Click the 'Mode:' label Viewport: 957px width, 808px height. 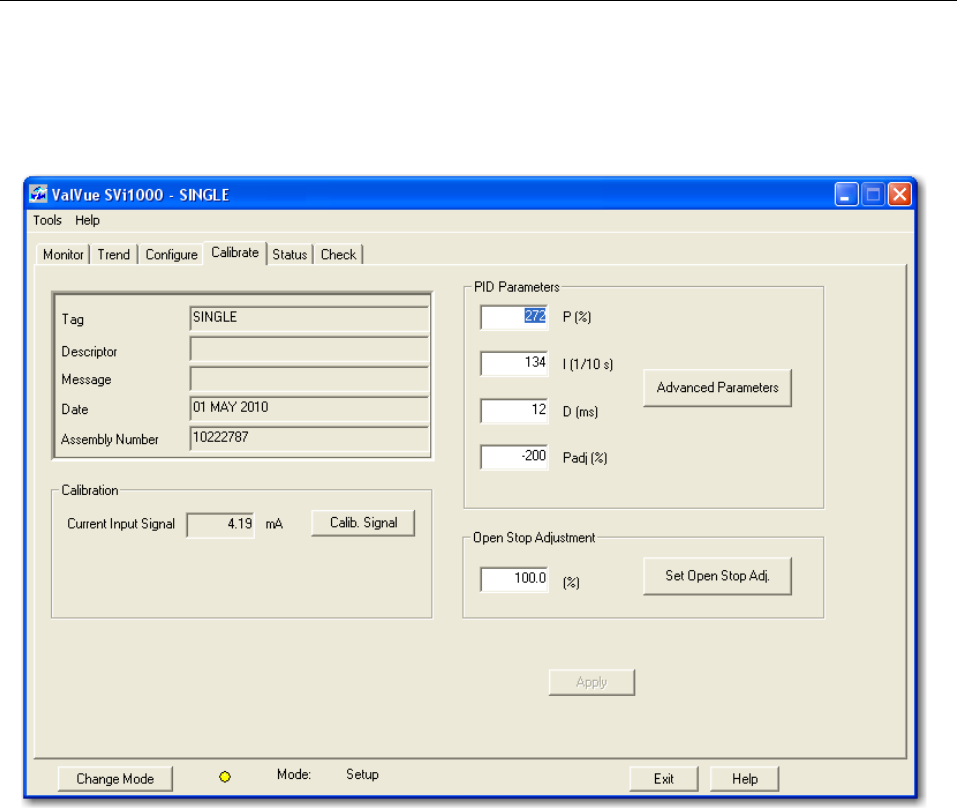coord(294,774)
